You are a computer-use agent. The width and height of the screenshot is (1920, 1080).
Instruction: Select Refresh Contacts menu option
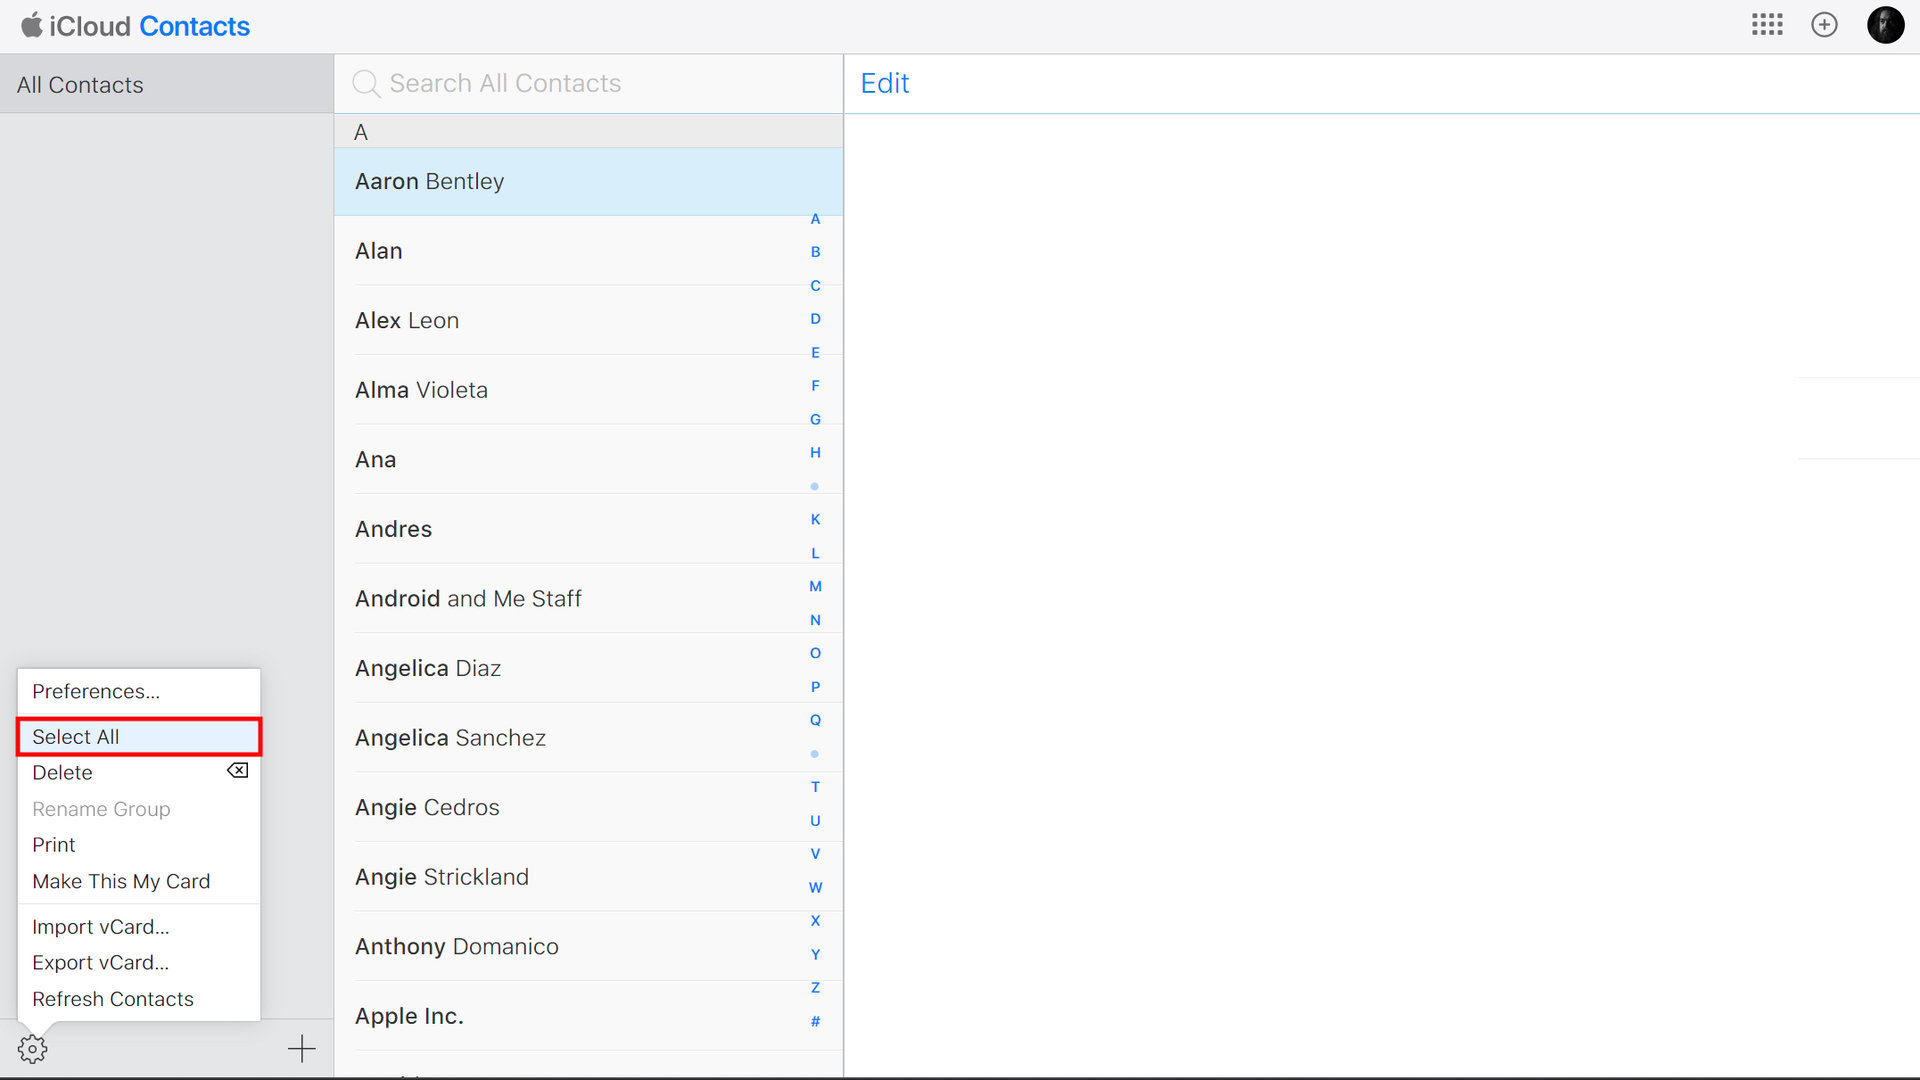(113, 999)
